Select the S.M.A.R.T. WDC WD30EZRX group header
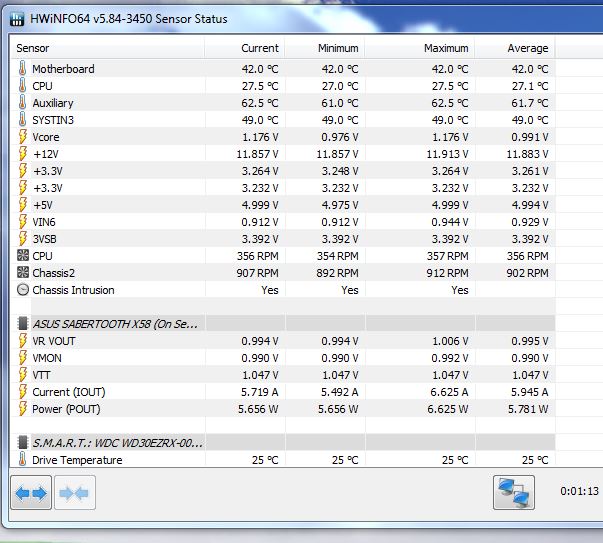Image resolution: width=603 pixels, height=543 pixels. pyautogui.click(x=117, y=443)
